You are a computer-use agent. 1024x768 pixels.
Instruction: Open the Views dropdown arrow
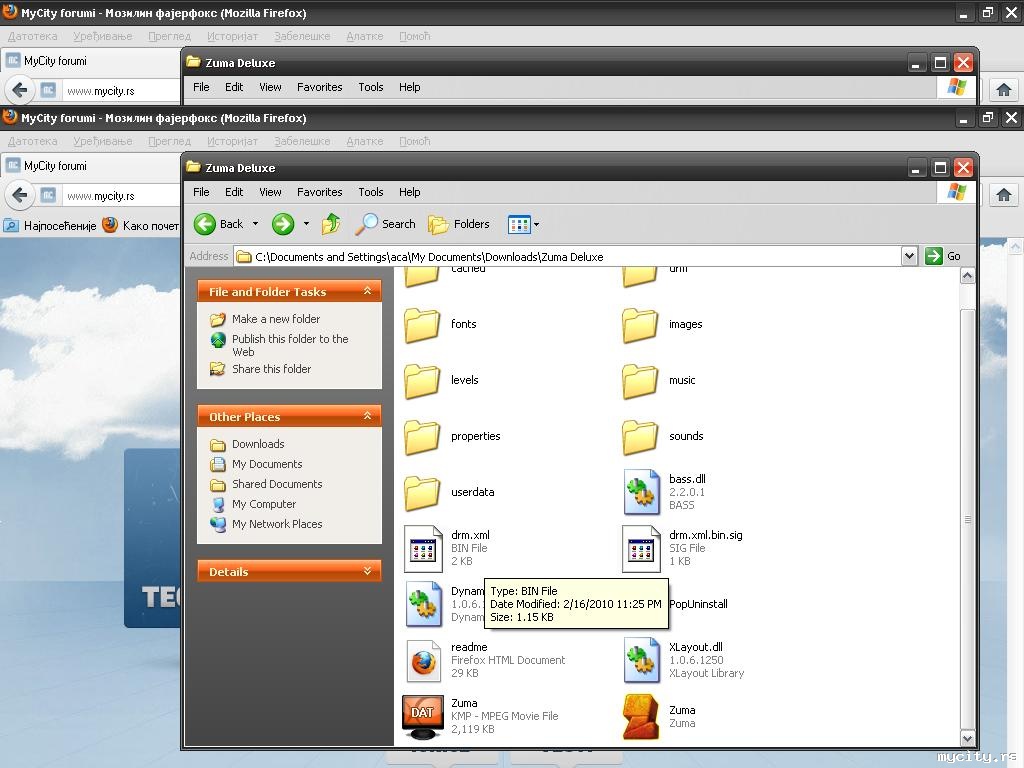(537, 225)
